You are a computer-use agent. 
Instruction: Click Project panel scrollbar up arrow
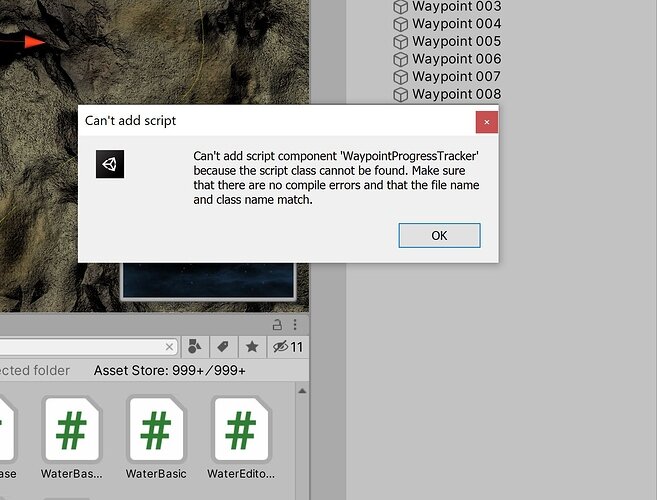point(302,391)
